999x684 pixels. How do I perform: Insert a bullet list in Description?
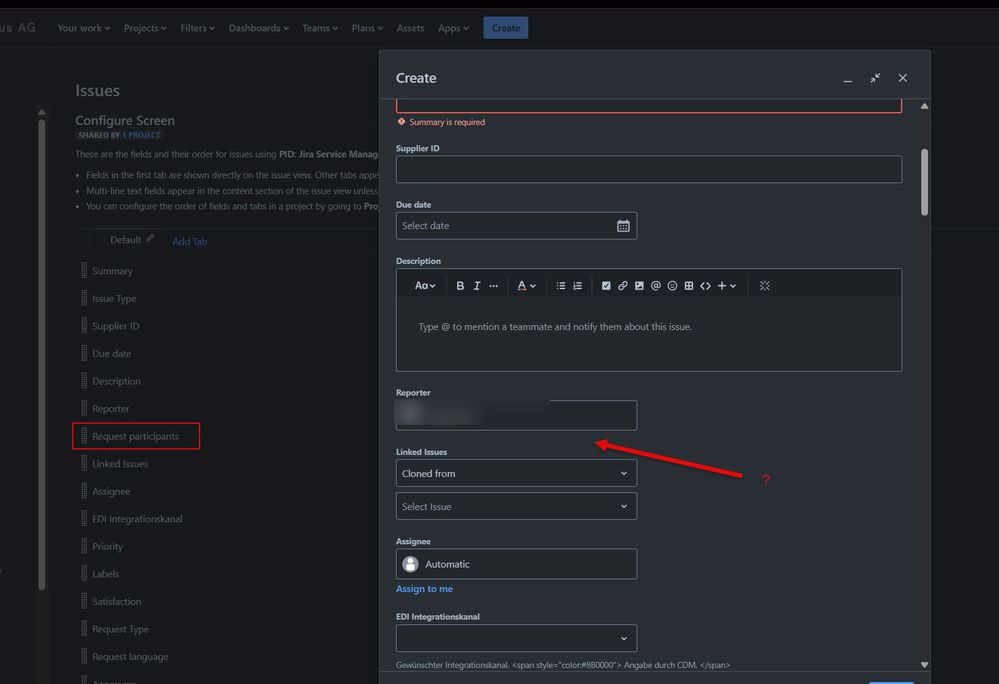click(x=561, y=286)
